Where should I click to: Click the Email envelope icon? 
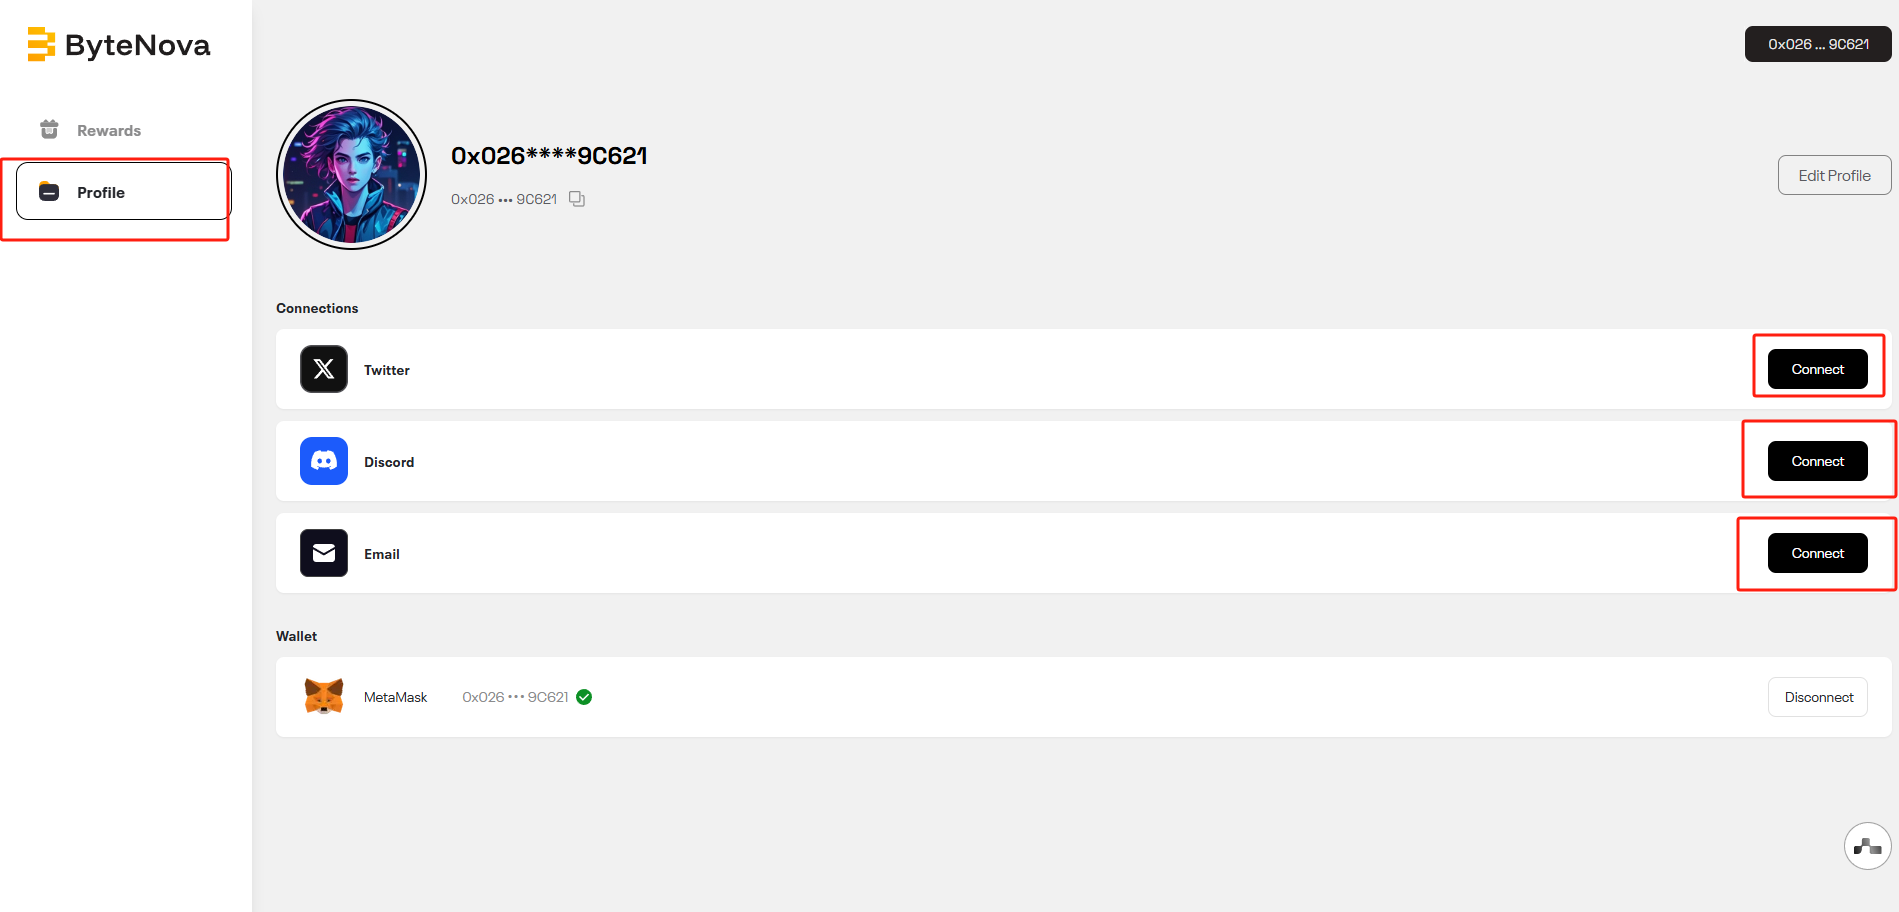(x=324, y=553)
